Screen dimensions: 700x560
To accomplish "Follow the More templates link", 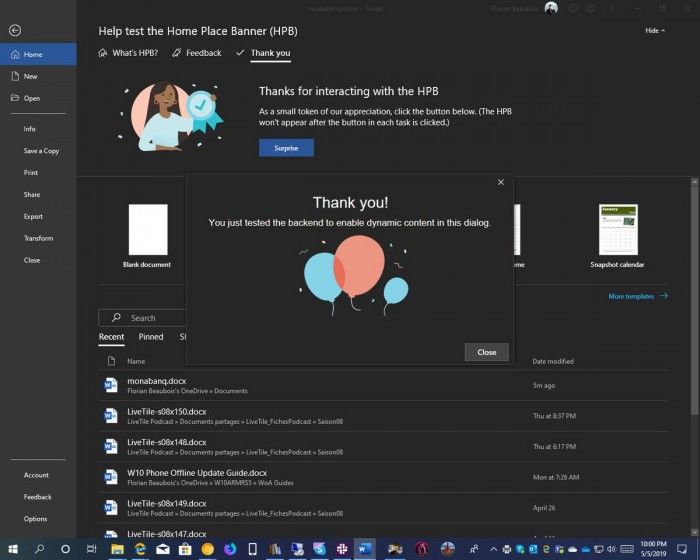I will click(x=638, y=296).
